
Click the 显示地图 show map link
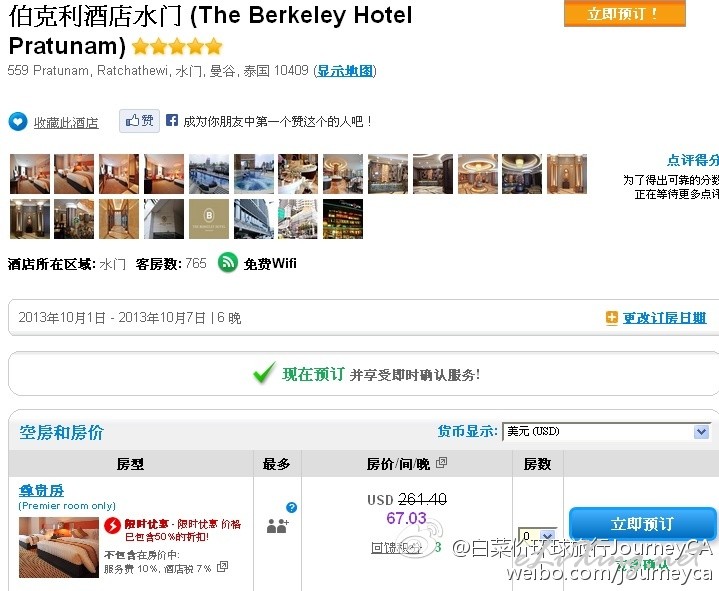tap(345, 71)
